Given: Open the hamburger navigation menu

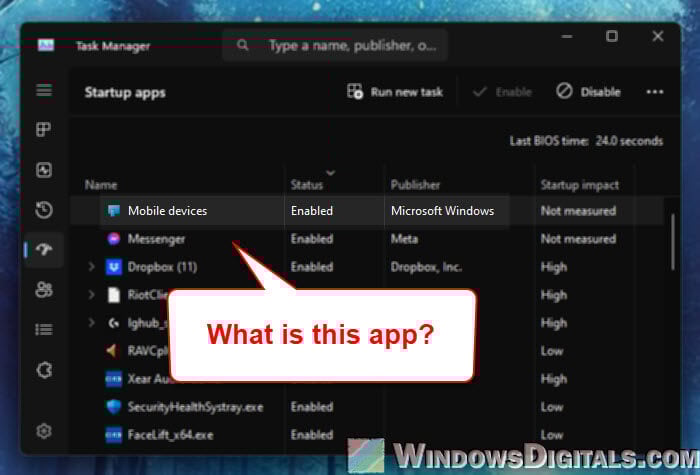Looking at the screenshot, I should click(x=44, y=90).
